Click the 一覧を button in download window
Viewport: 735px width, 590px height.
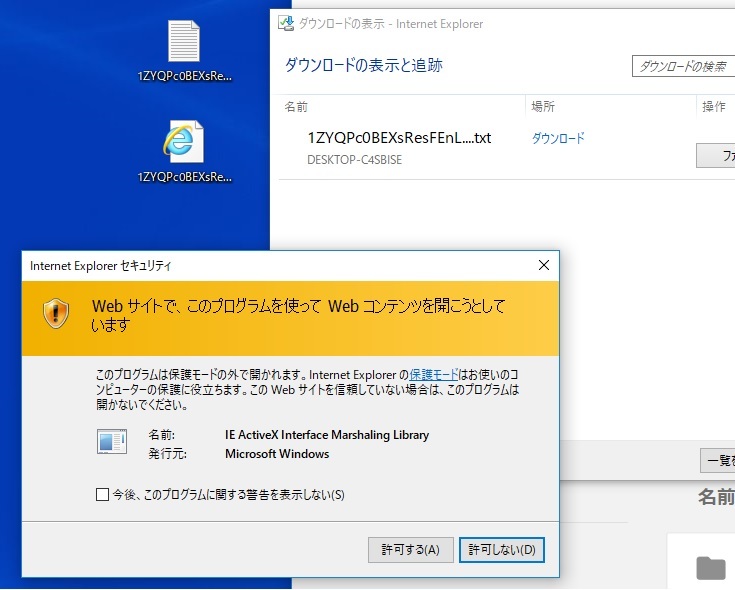point(717,460)
